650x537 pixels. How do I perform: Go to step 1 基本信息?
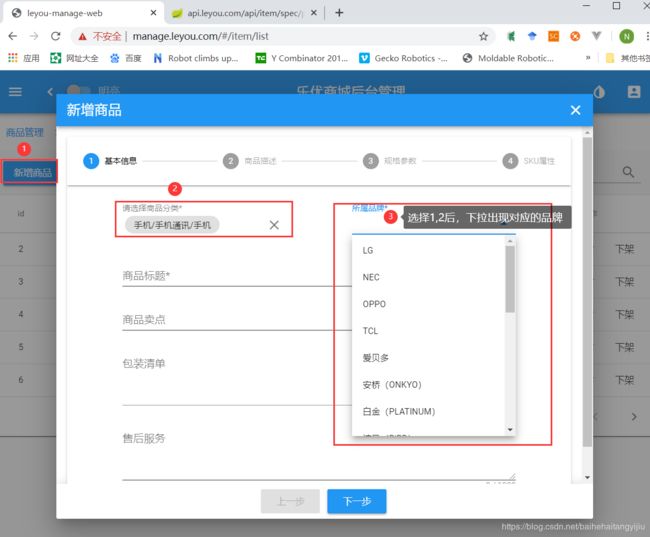coord(110,161)
